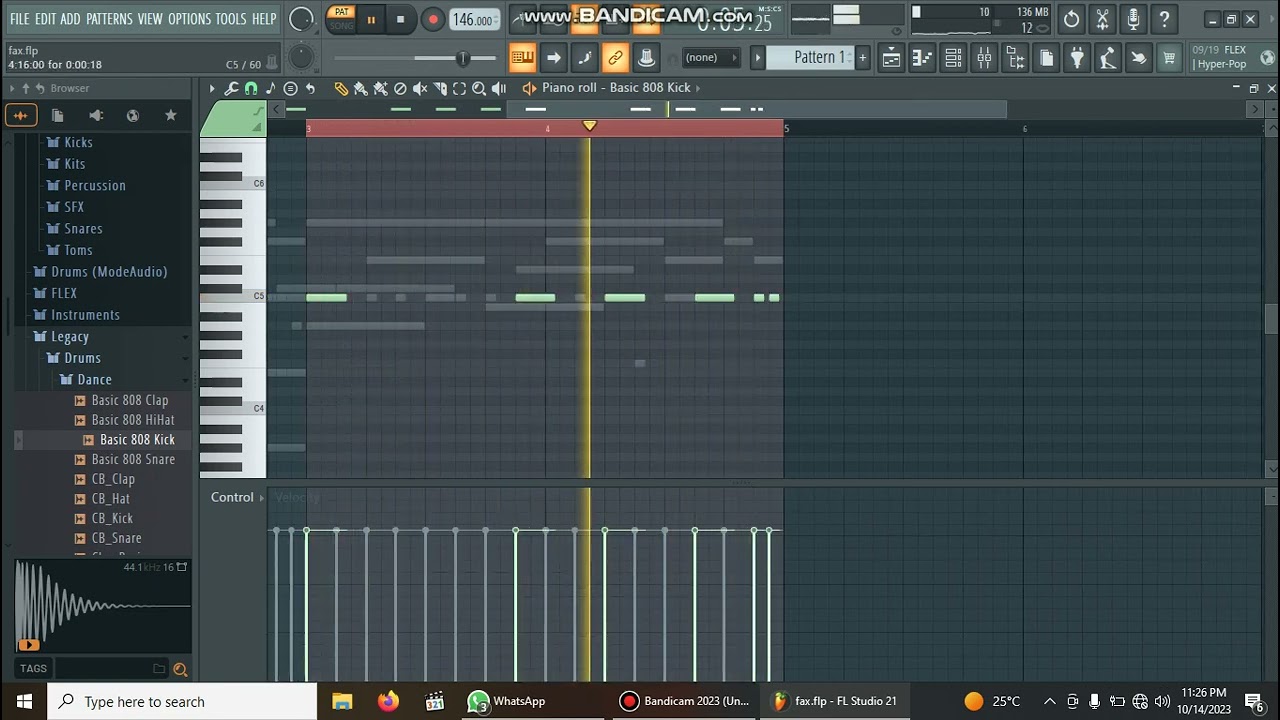Viewport: 1280px width, 720px height.
Task: Select the Delete tool in piano roll
Action: pos(400,88)
